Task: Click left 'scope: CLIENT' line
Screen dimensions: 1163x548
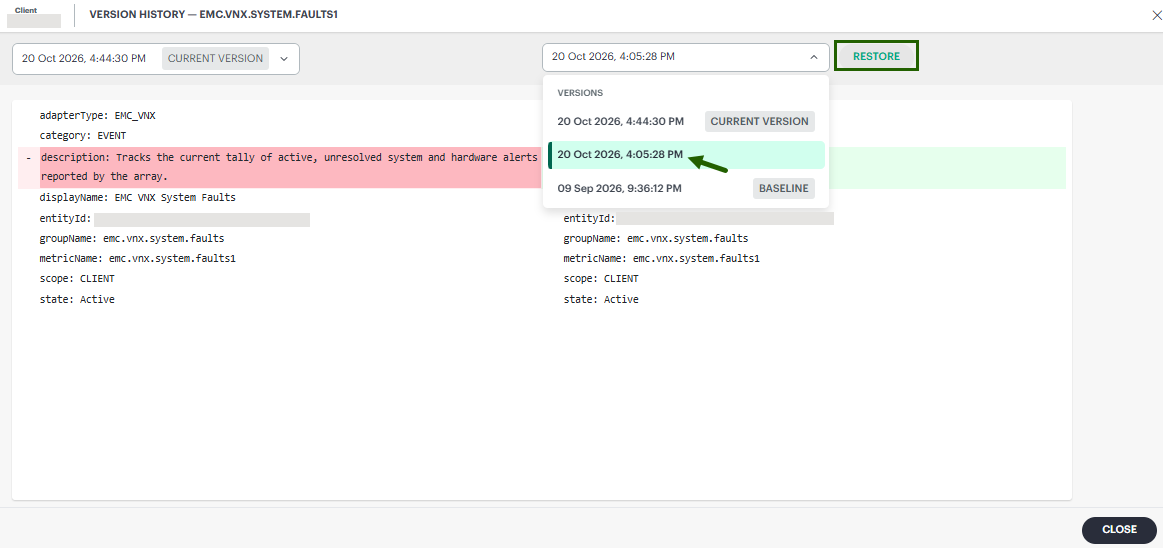Action: (77, 279)
